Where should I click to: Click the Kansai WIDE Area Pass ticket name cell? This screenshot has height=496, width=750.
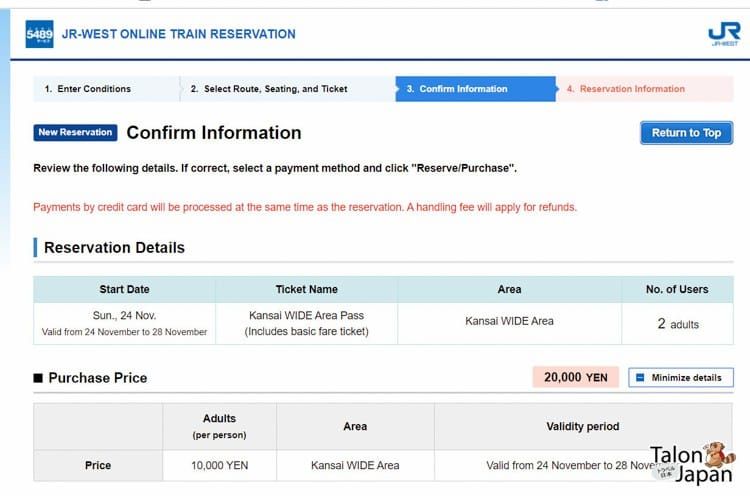[x=307, y=323]
